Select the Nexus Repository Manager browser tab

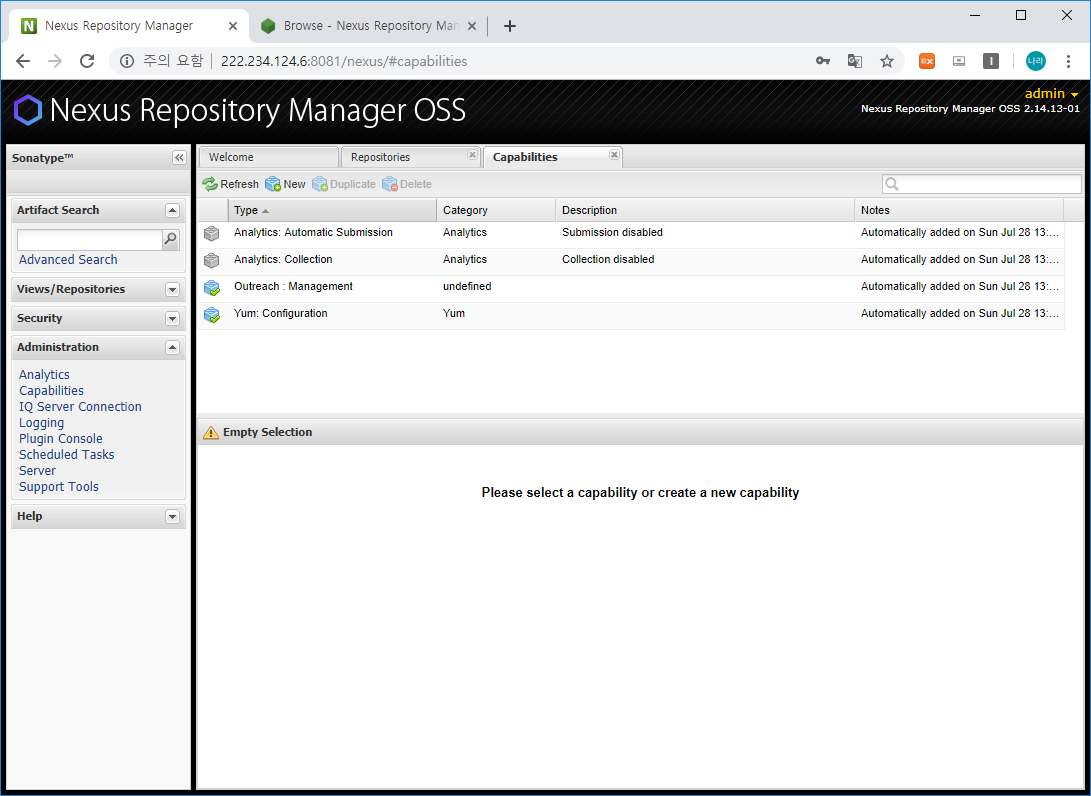point(129,26)
